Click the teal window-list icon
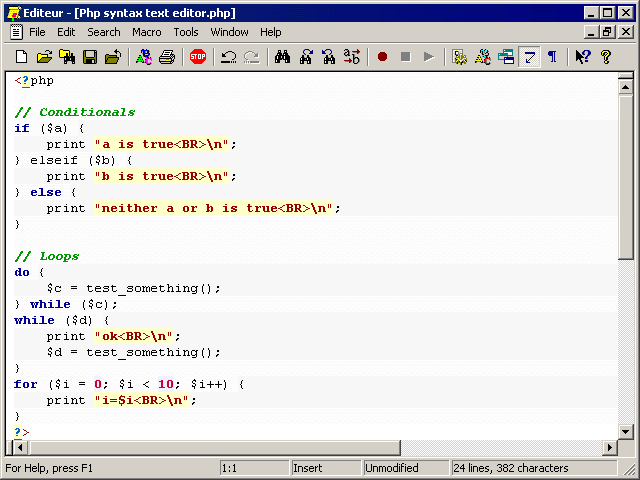 coord(506,57)
